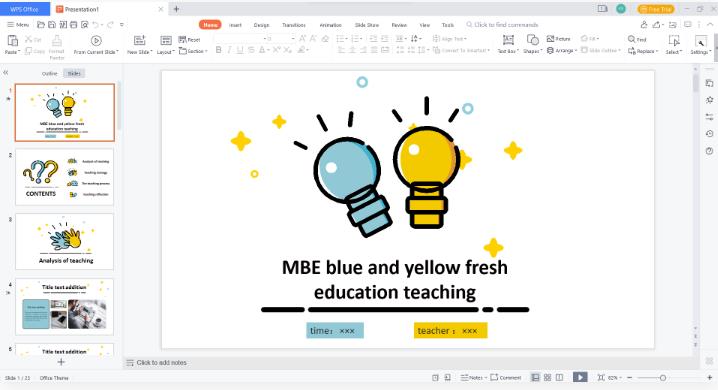Click the user avatar icon
Screen dimensions: 718x390
tap(621, 9)
